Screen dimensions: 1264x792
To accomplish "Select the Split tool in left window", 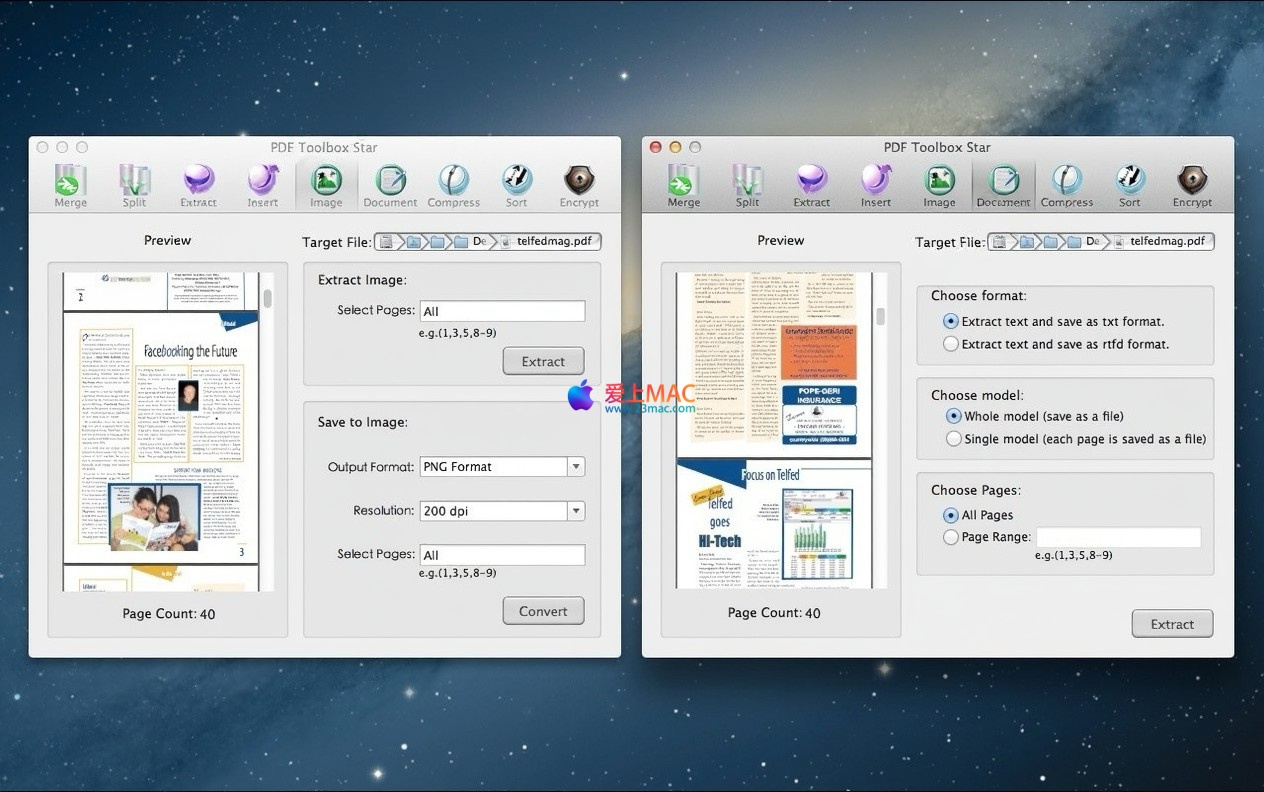I will 134,185.
